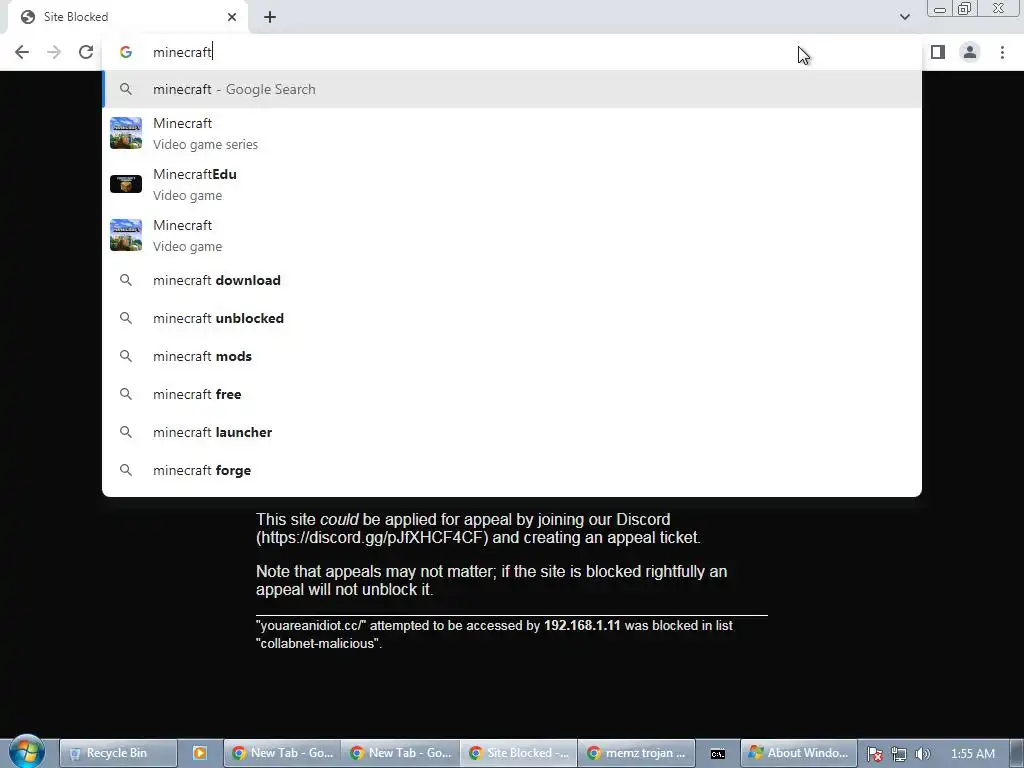Click the network tray icon
The height and width of the screenshot is (768, 1024).
[x=899, y=754]
